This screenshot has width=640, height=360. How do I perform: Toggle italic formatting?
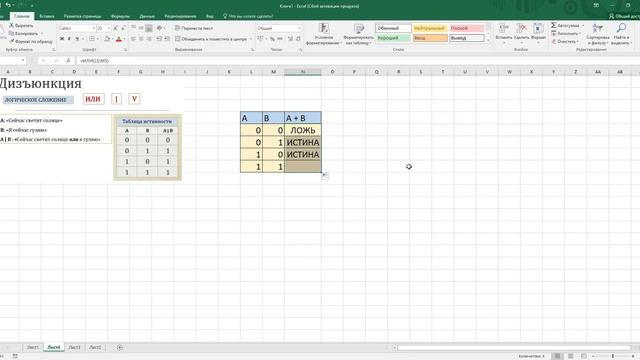(69, 39)
